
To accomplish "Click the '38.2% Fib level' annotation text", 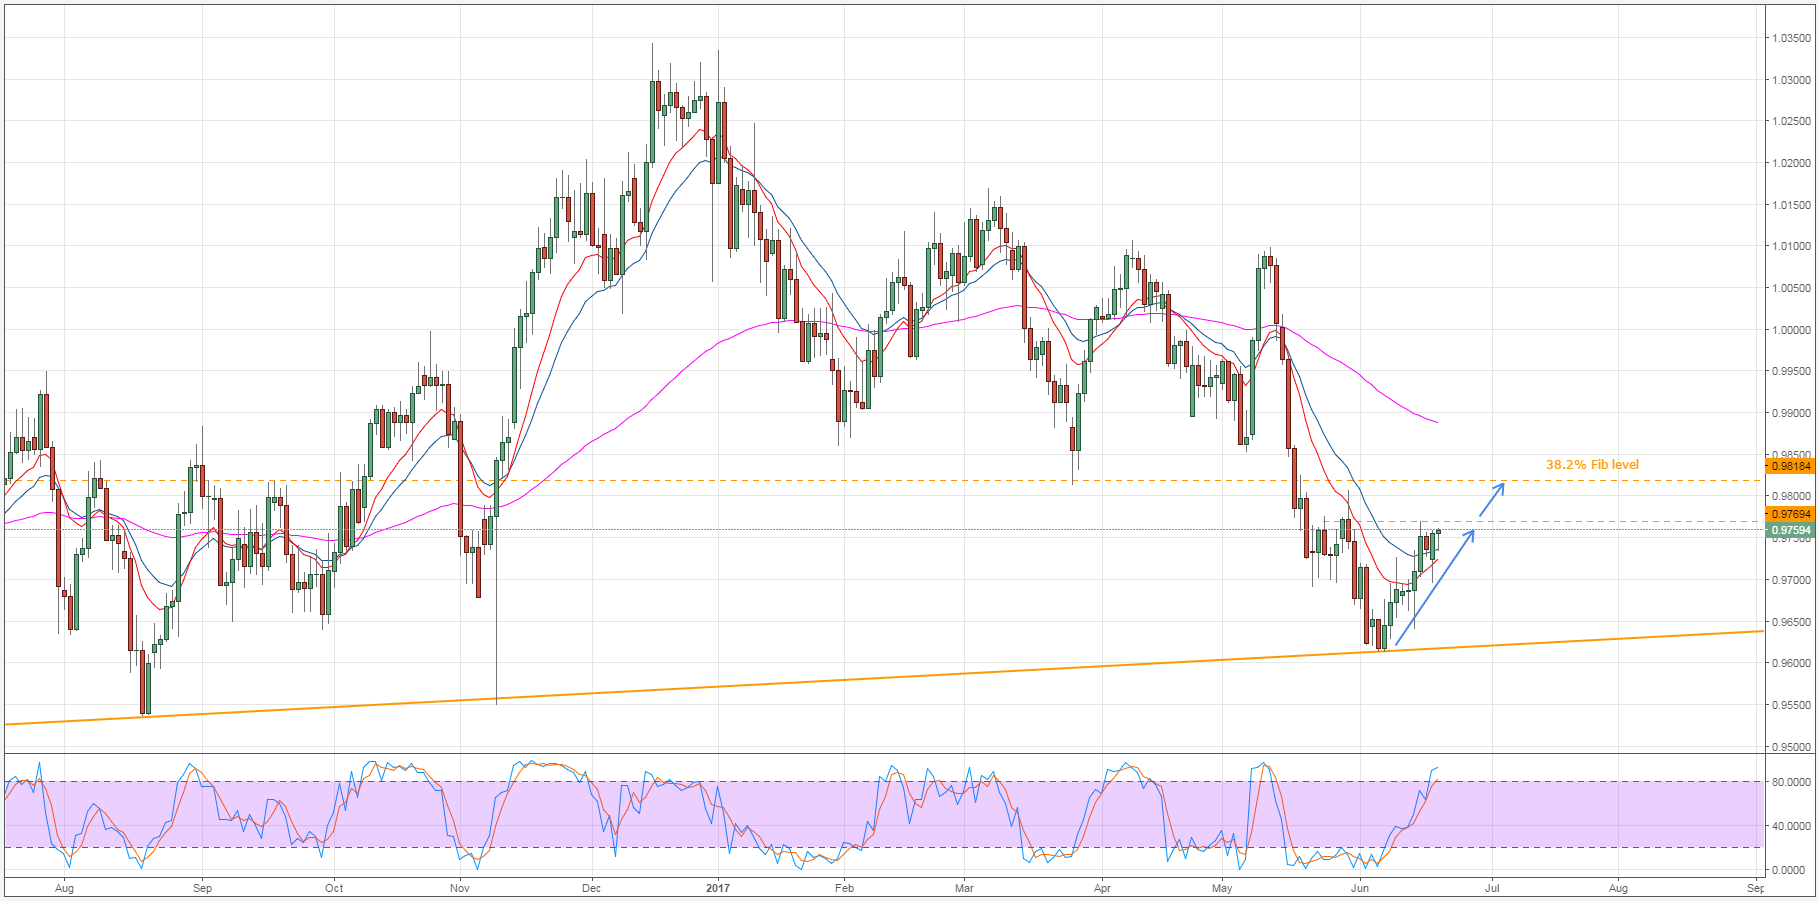I will click(1592, 465).
